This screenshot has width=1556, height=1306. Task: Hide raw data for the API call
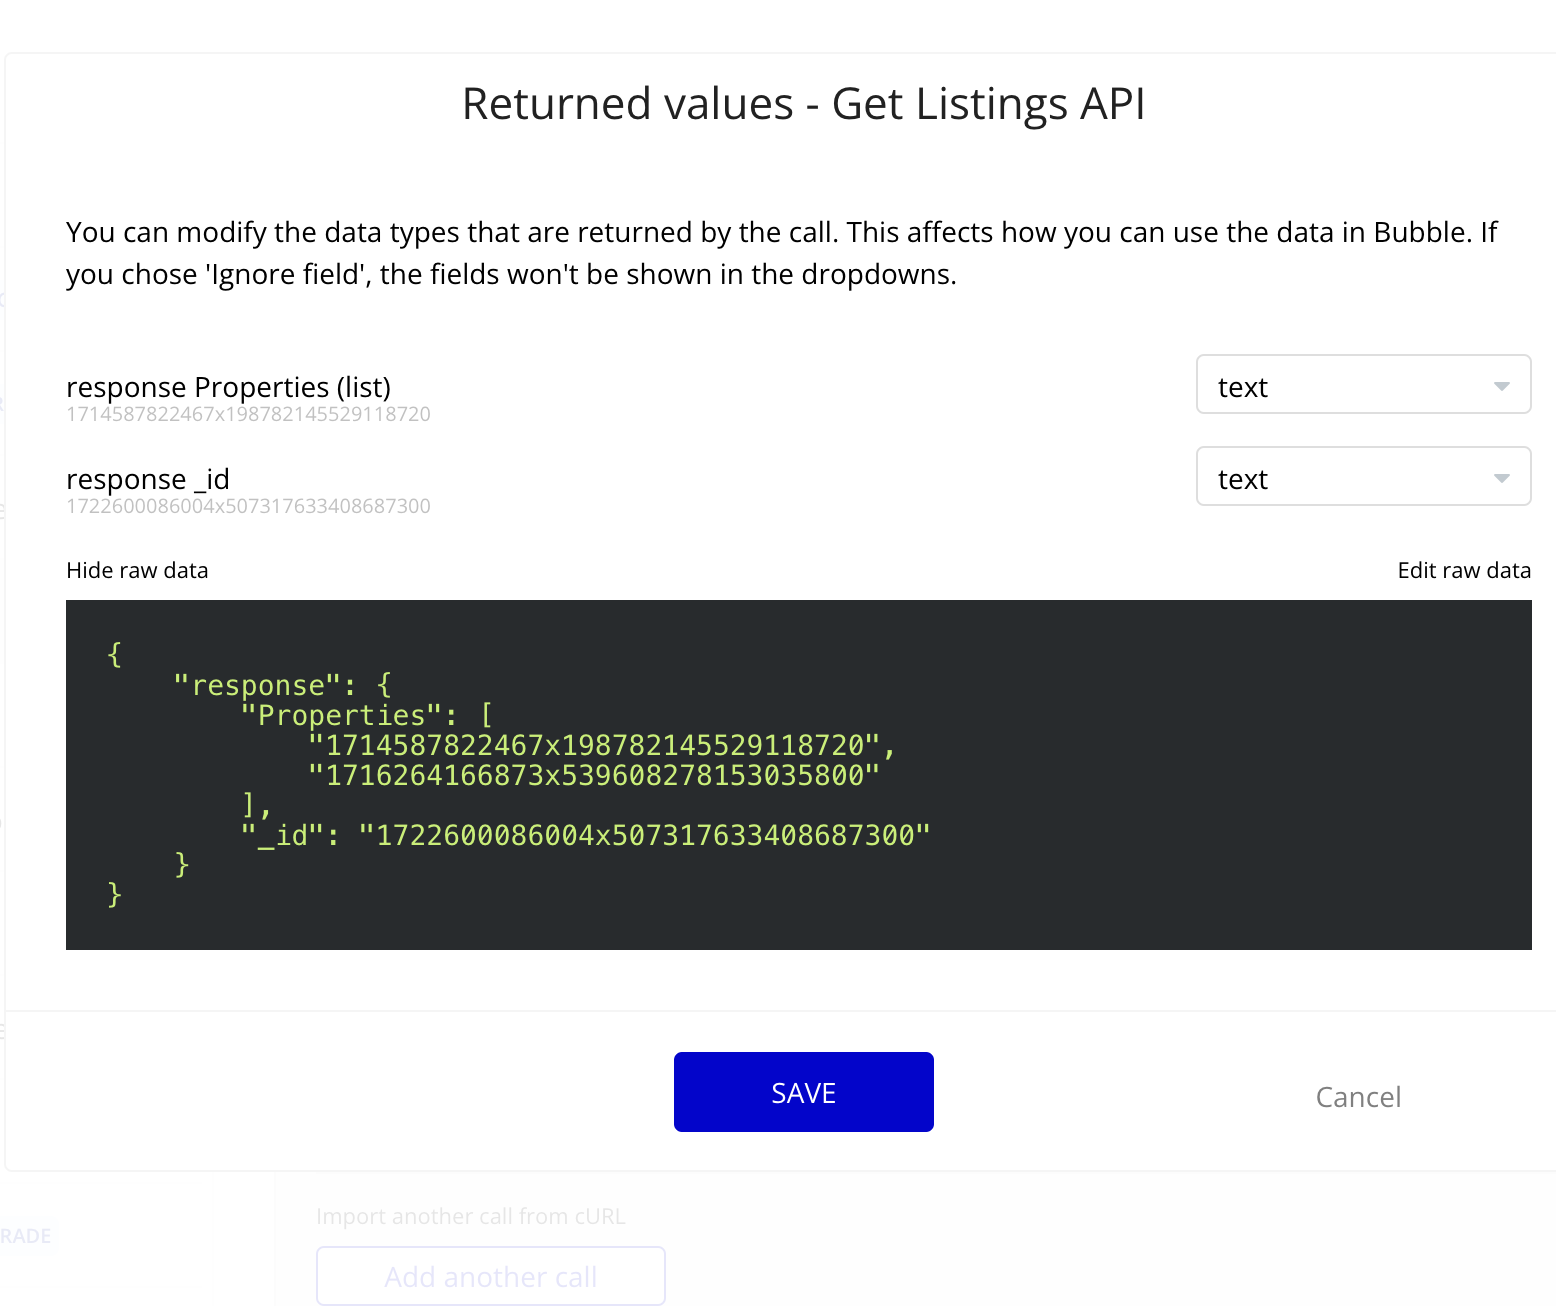coord(136,570)
